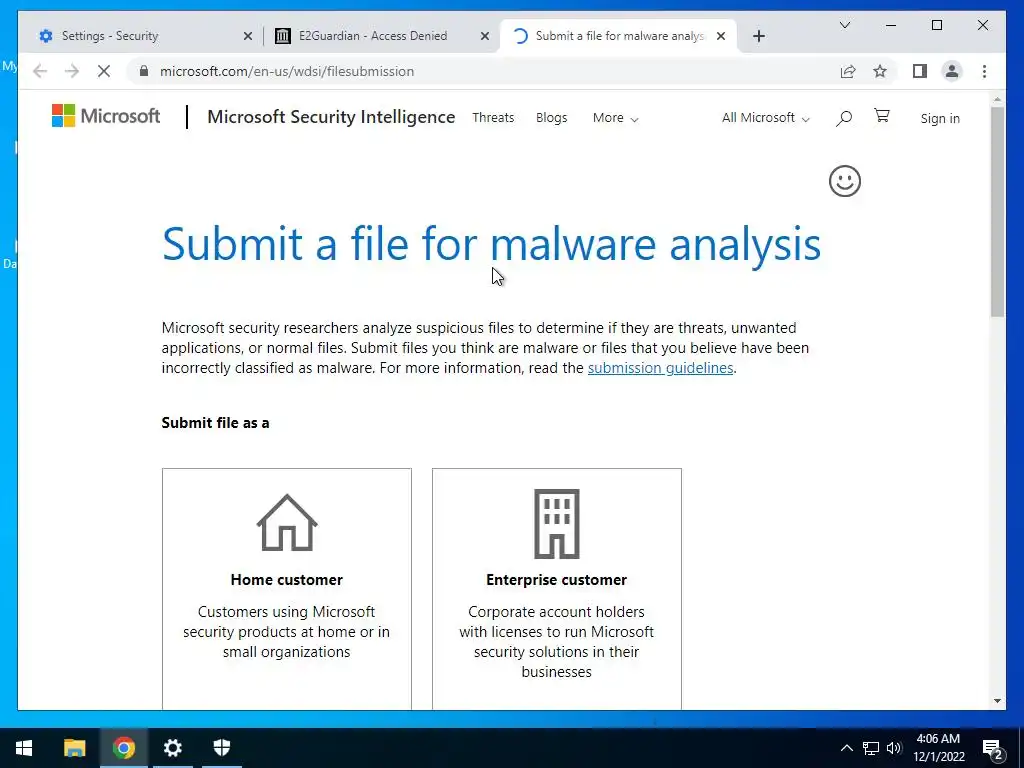Click the address bar URL
This screenshot has height=768, width=1024.
pos(287,71)
